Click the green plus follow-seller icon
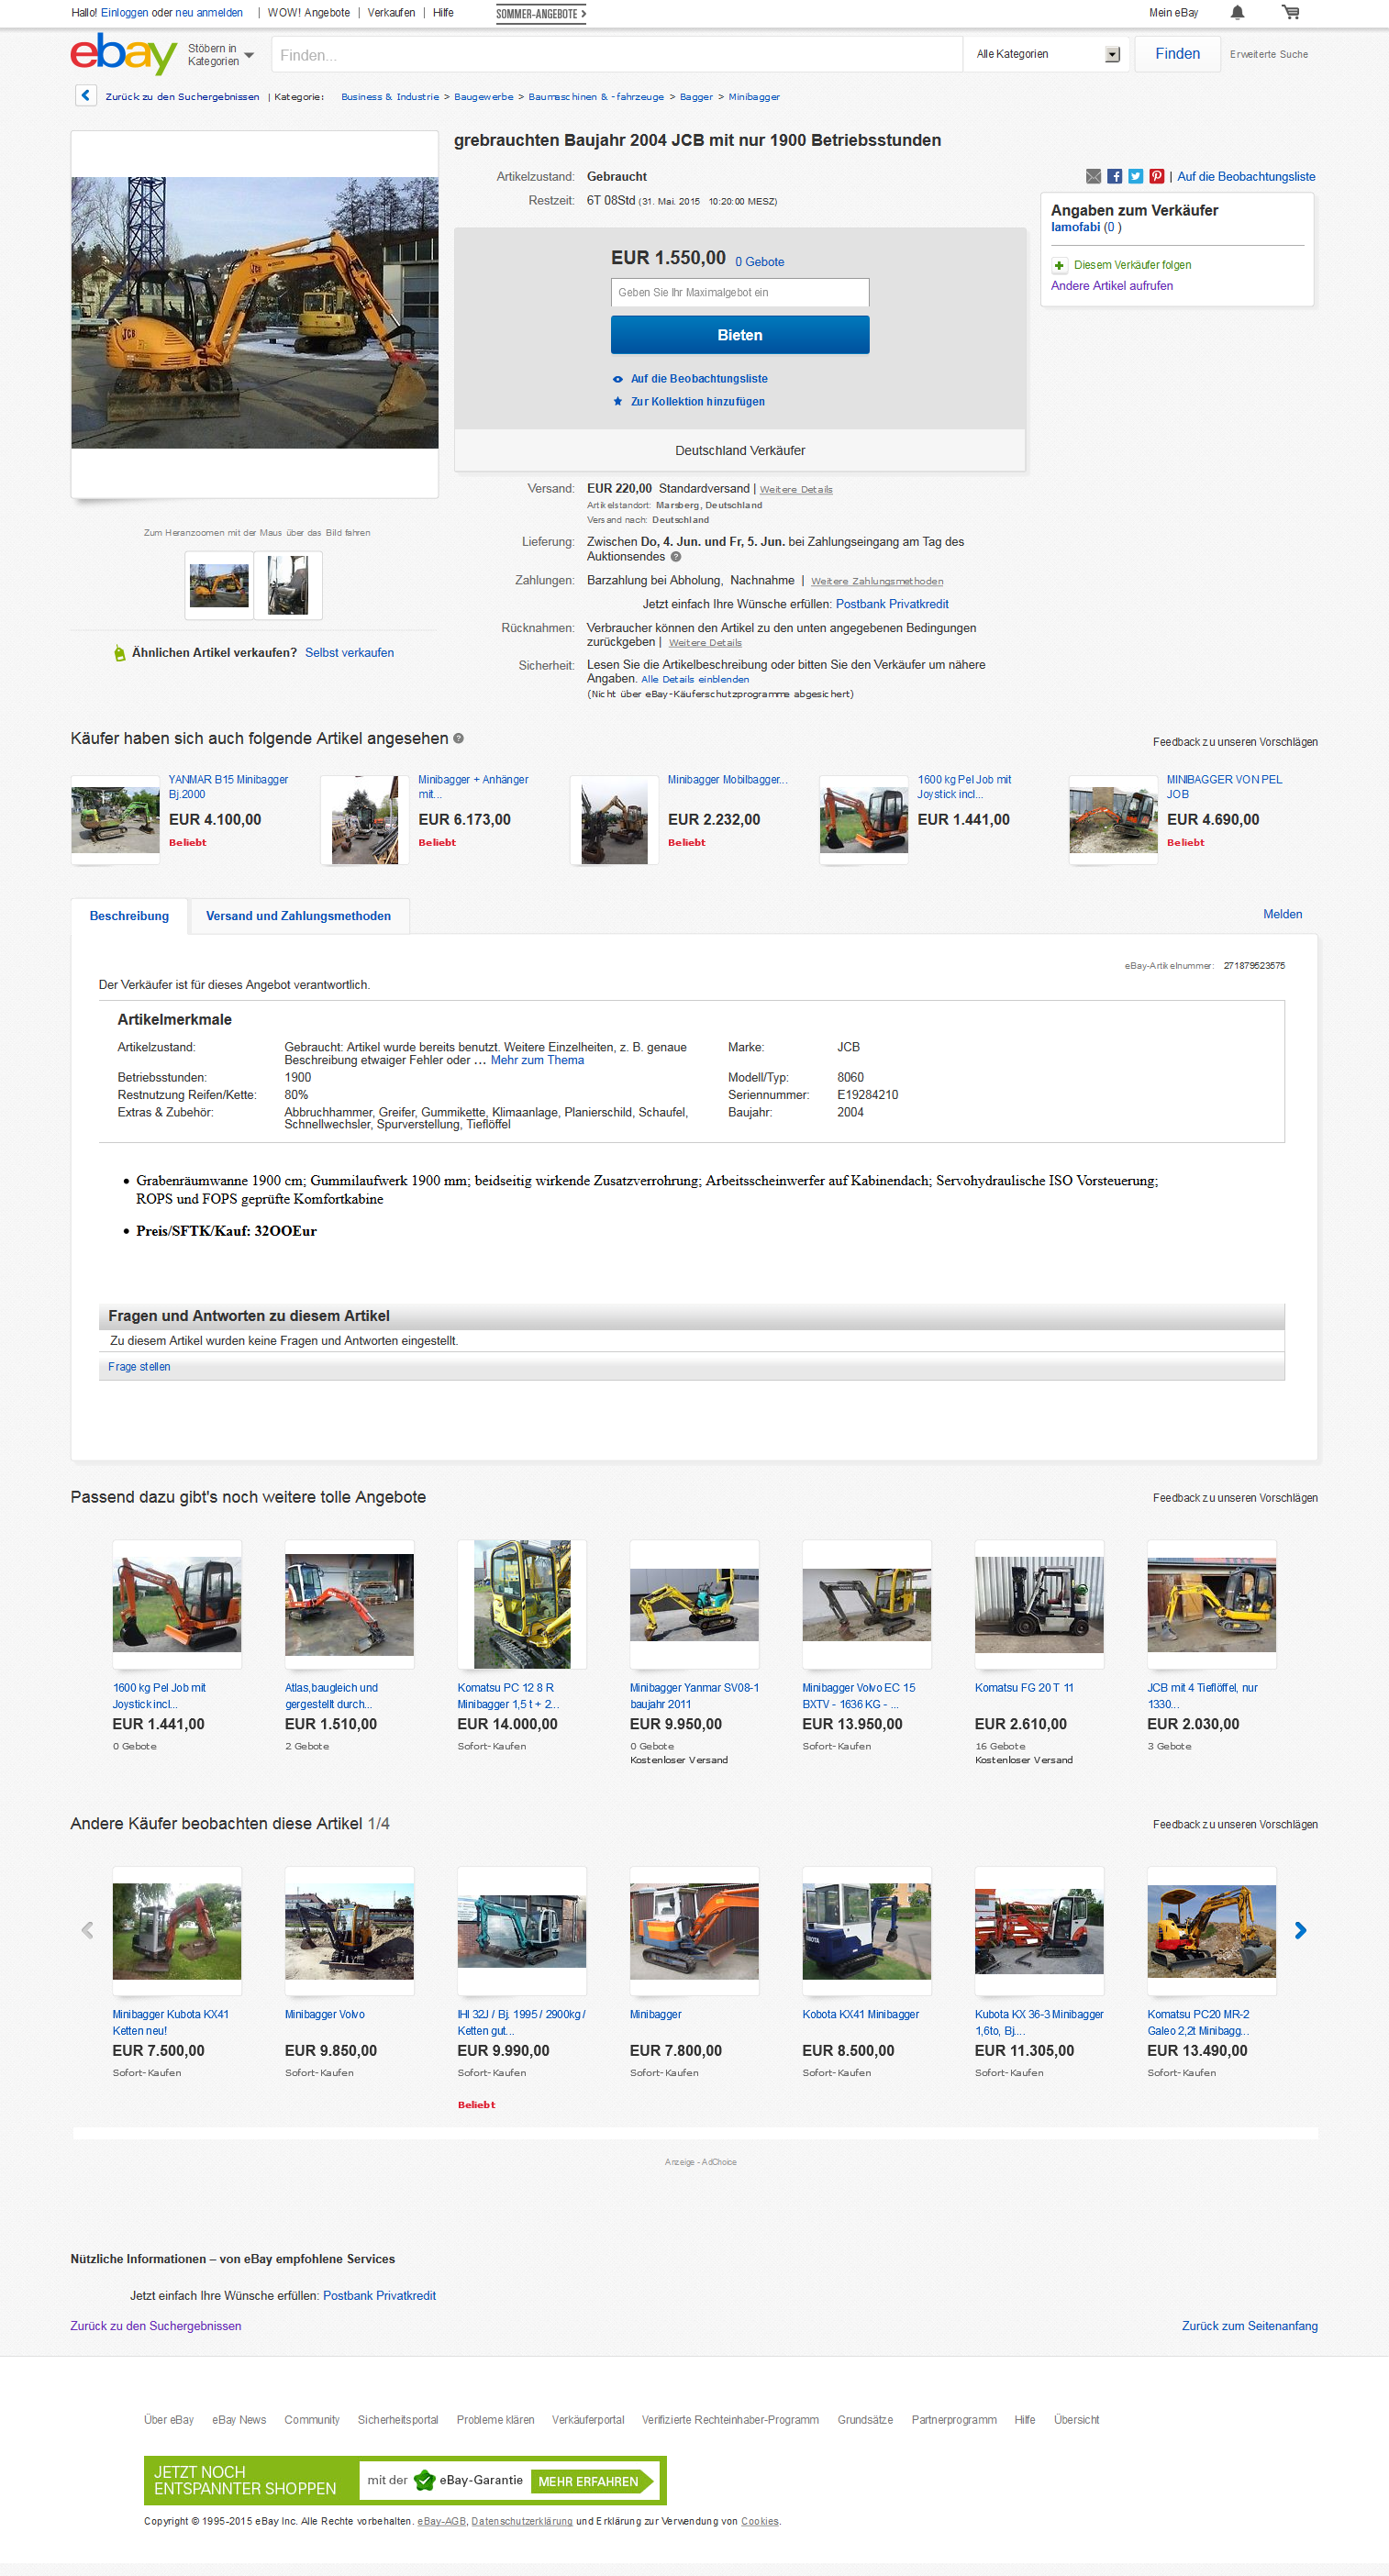Image resolution: width=1389 pixels, height=2576 pixels. [x=1059, y=265]
